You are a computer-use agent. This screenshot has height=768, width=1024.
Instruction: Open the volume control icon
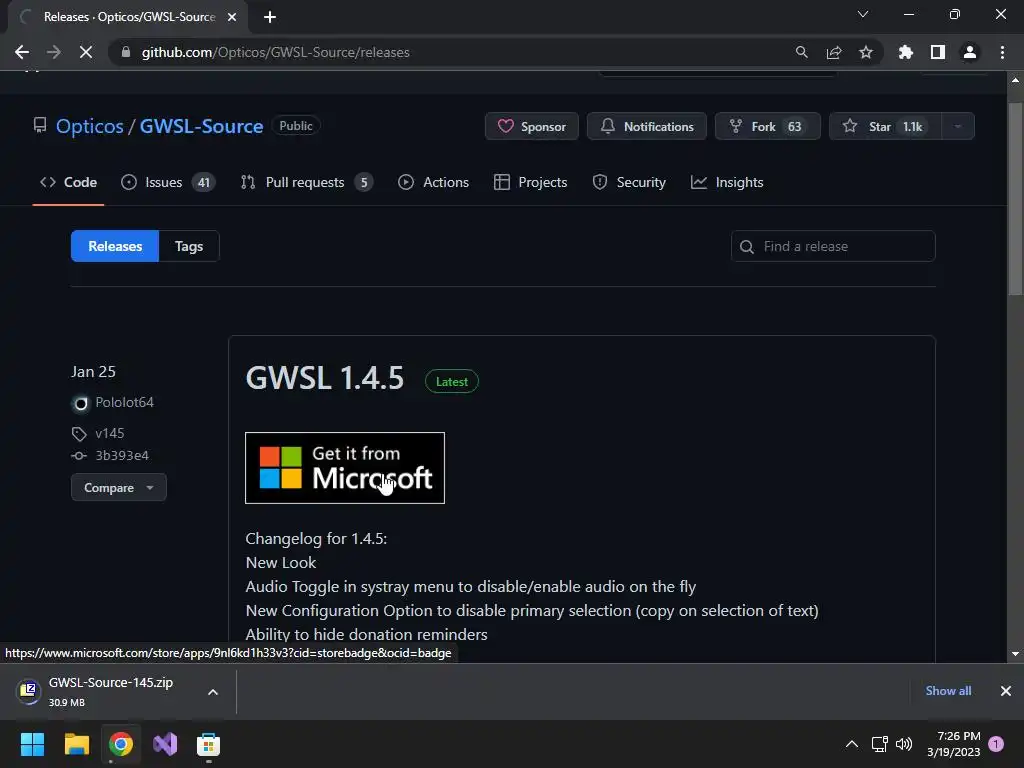point(904,744)
